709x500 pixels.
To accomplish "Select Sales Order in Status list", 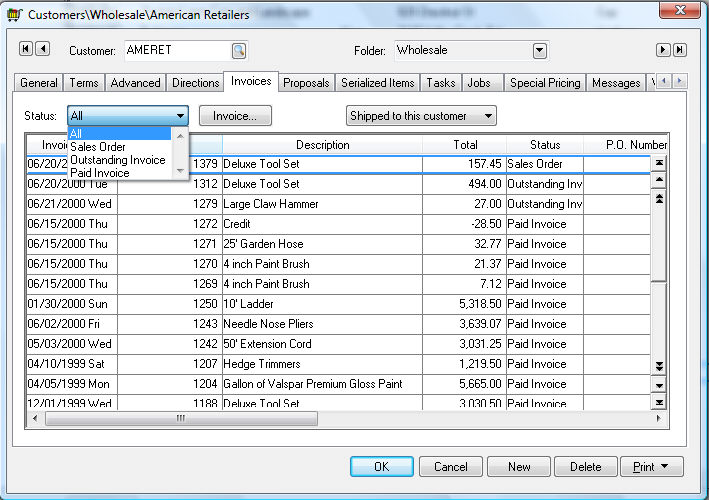I will (x=98, y=147).
